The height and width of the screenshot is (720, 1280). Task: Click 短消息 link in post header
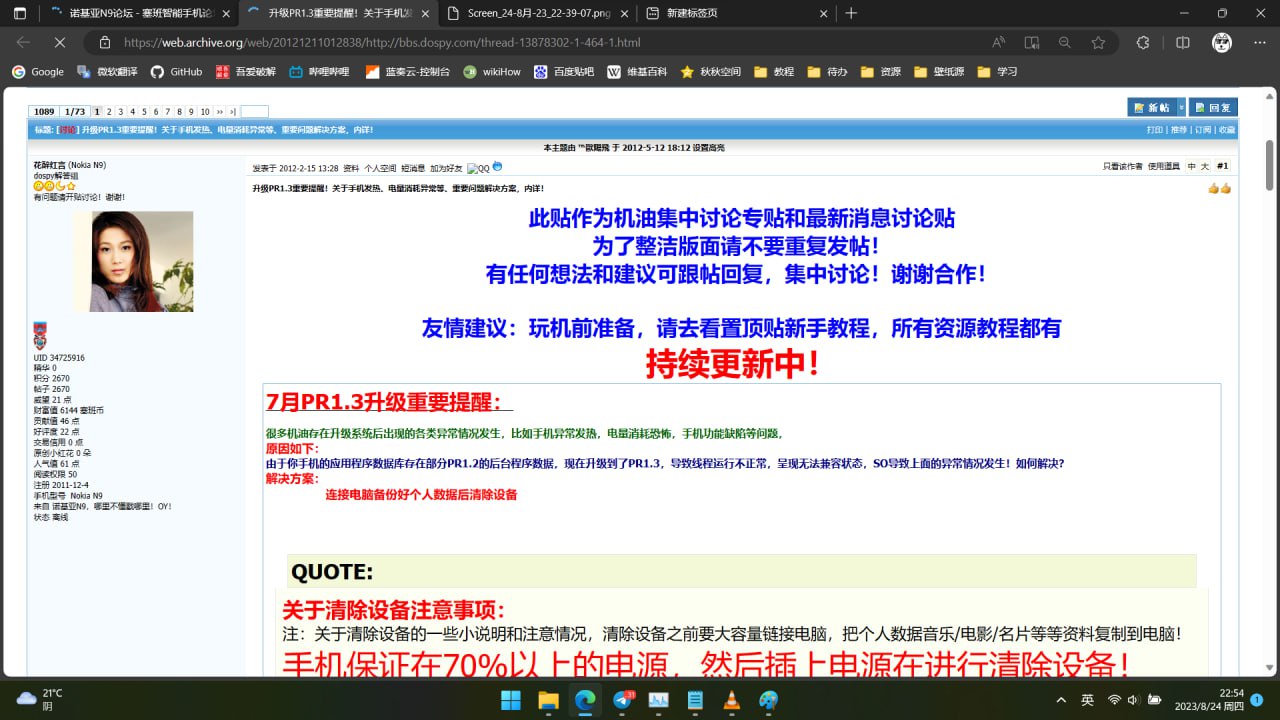coord(413,168)
